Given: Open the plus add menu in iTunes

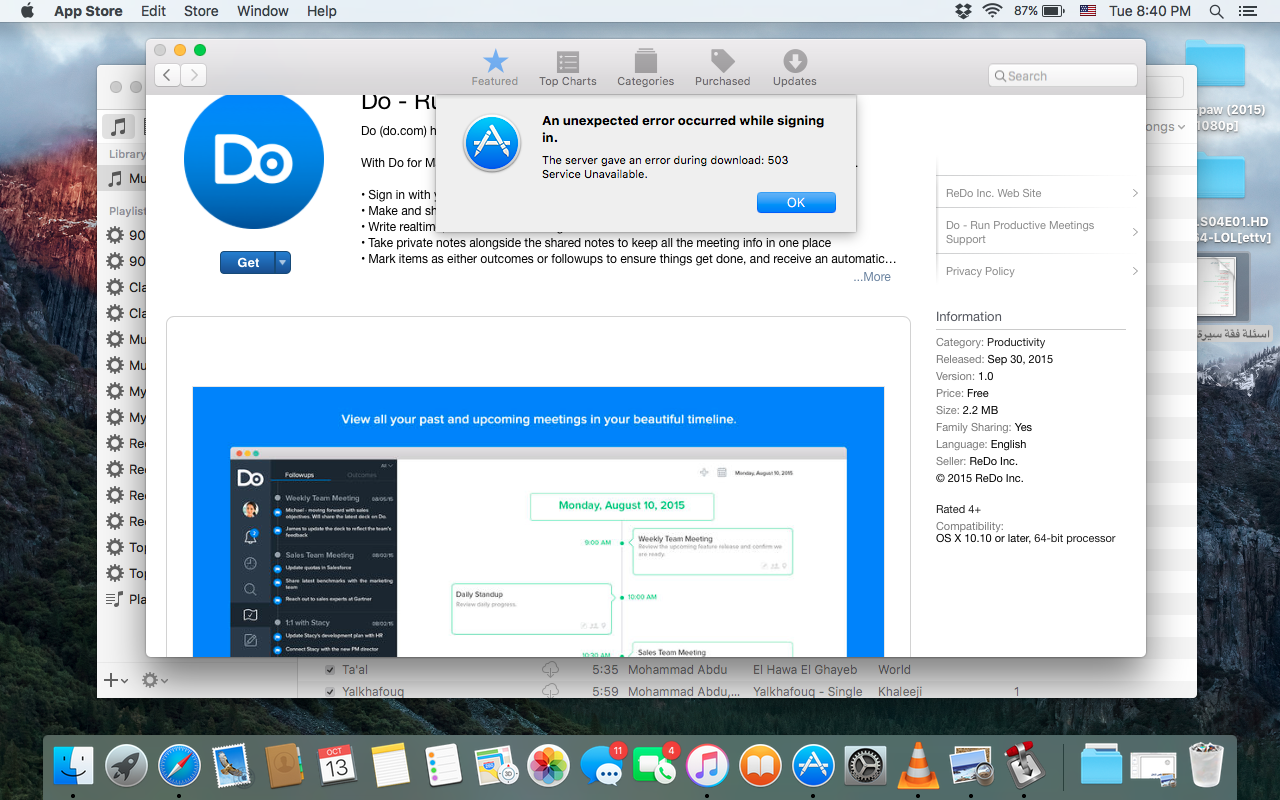Looking at the screenshot, I should click(116, 680).
